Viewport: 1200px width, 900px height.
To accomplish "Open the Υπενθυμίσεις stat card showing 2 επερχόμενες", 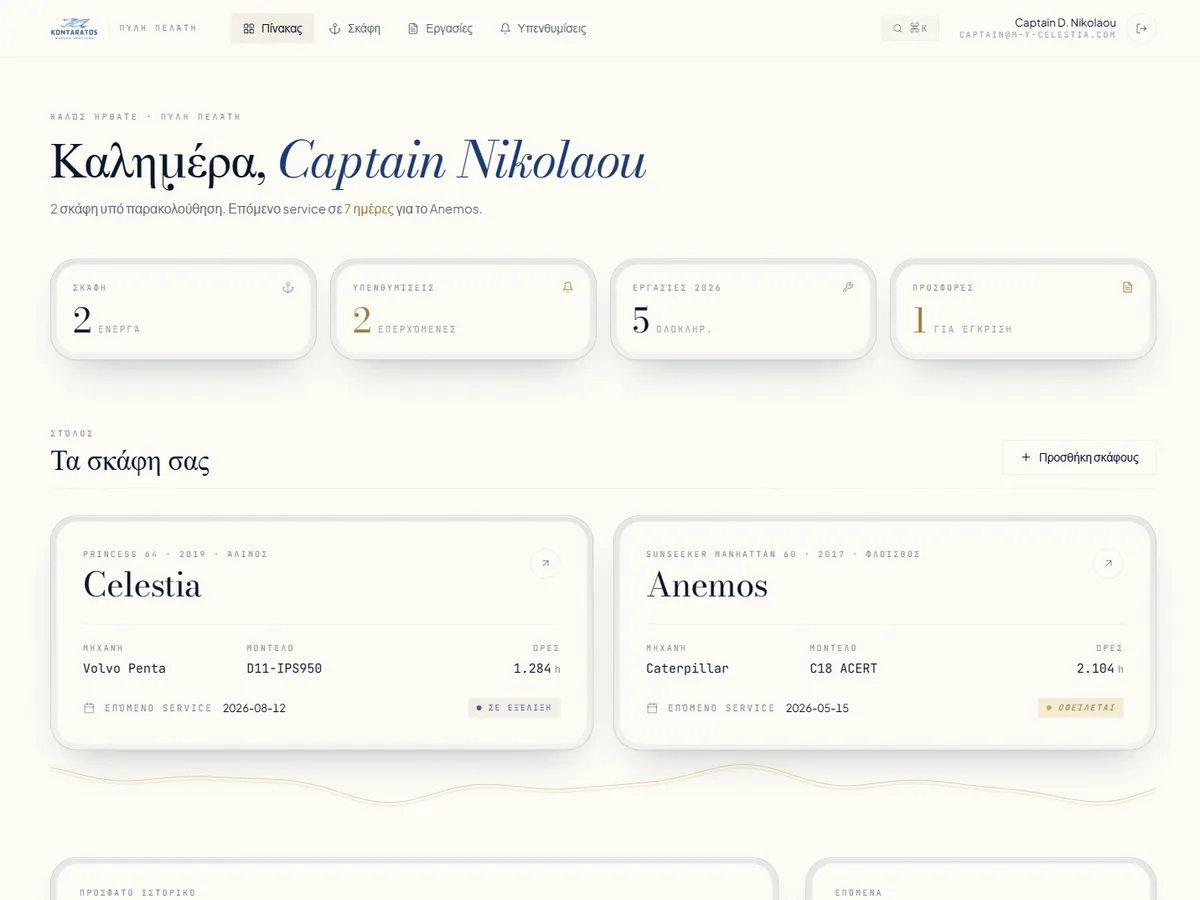I will pos(463,309).
